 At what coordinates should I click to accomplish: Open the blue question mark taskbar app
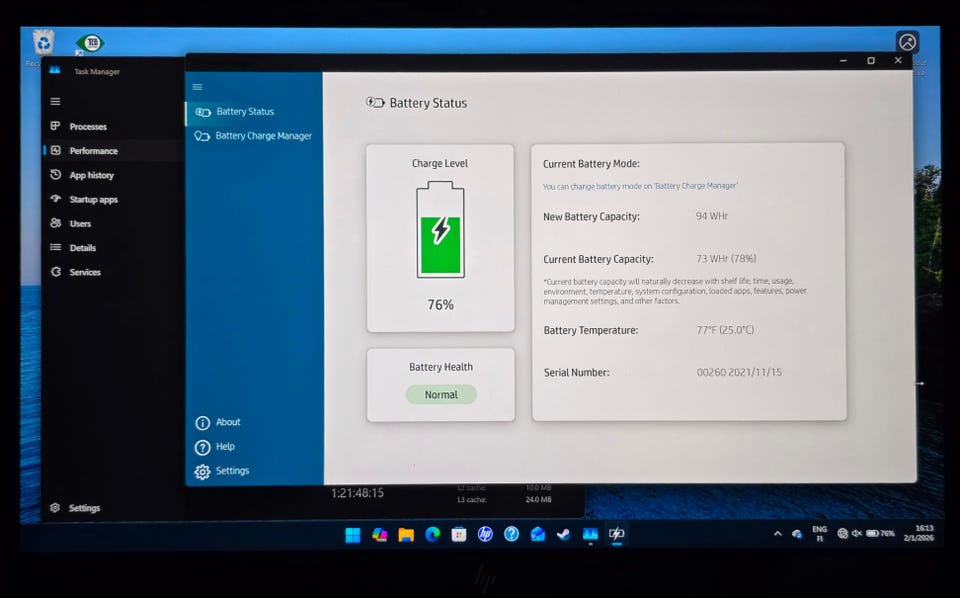pyautogui.click(x=511, y=535)
